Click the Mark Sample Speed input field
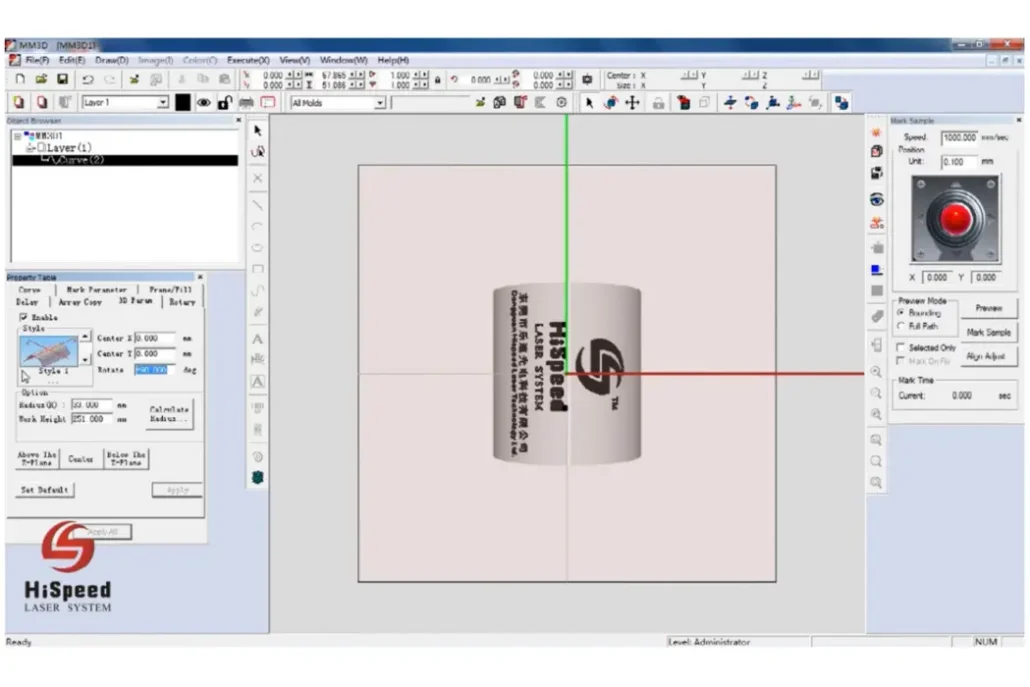Image resolution: width=1030 pixels, height=687 pixels. [x=960, y=137]
